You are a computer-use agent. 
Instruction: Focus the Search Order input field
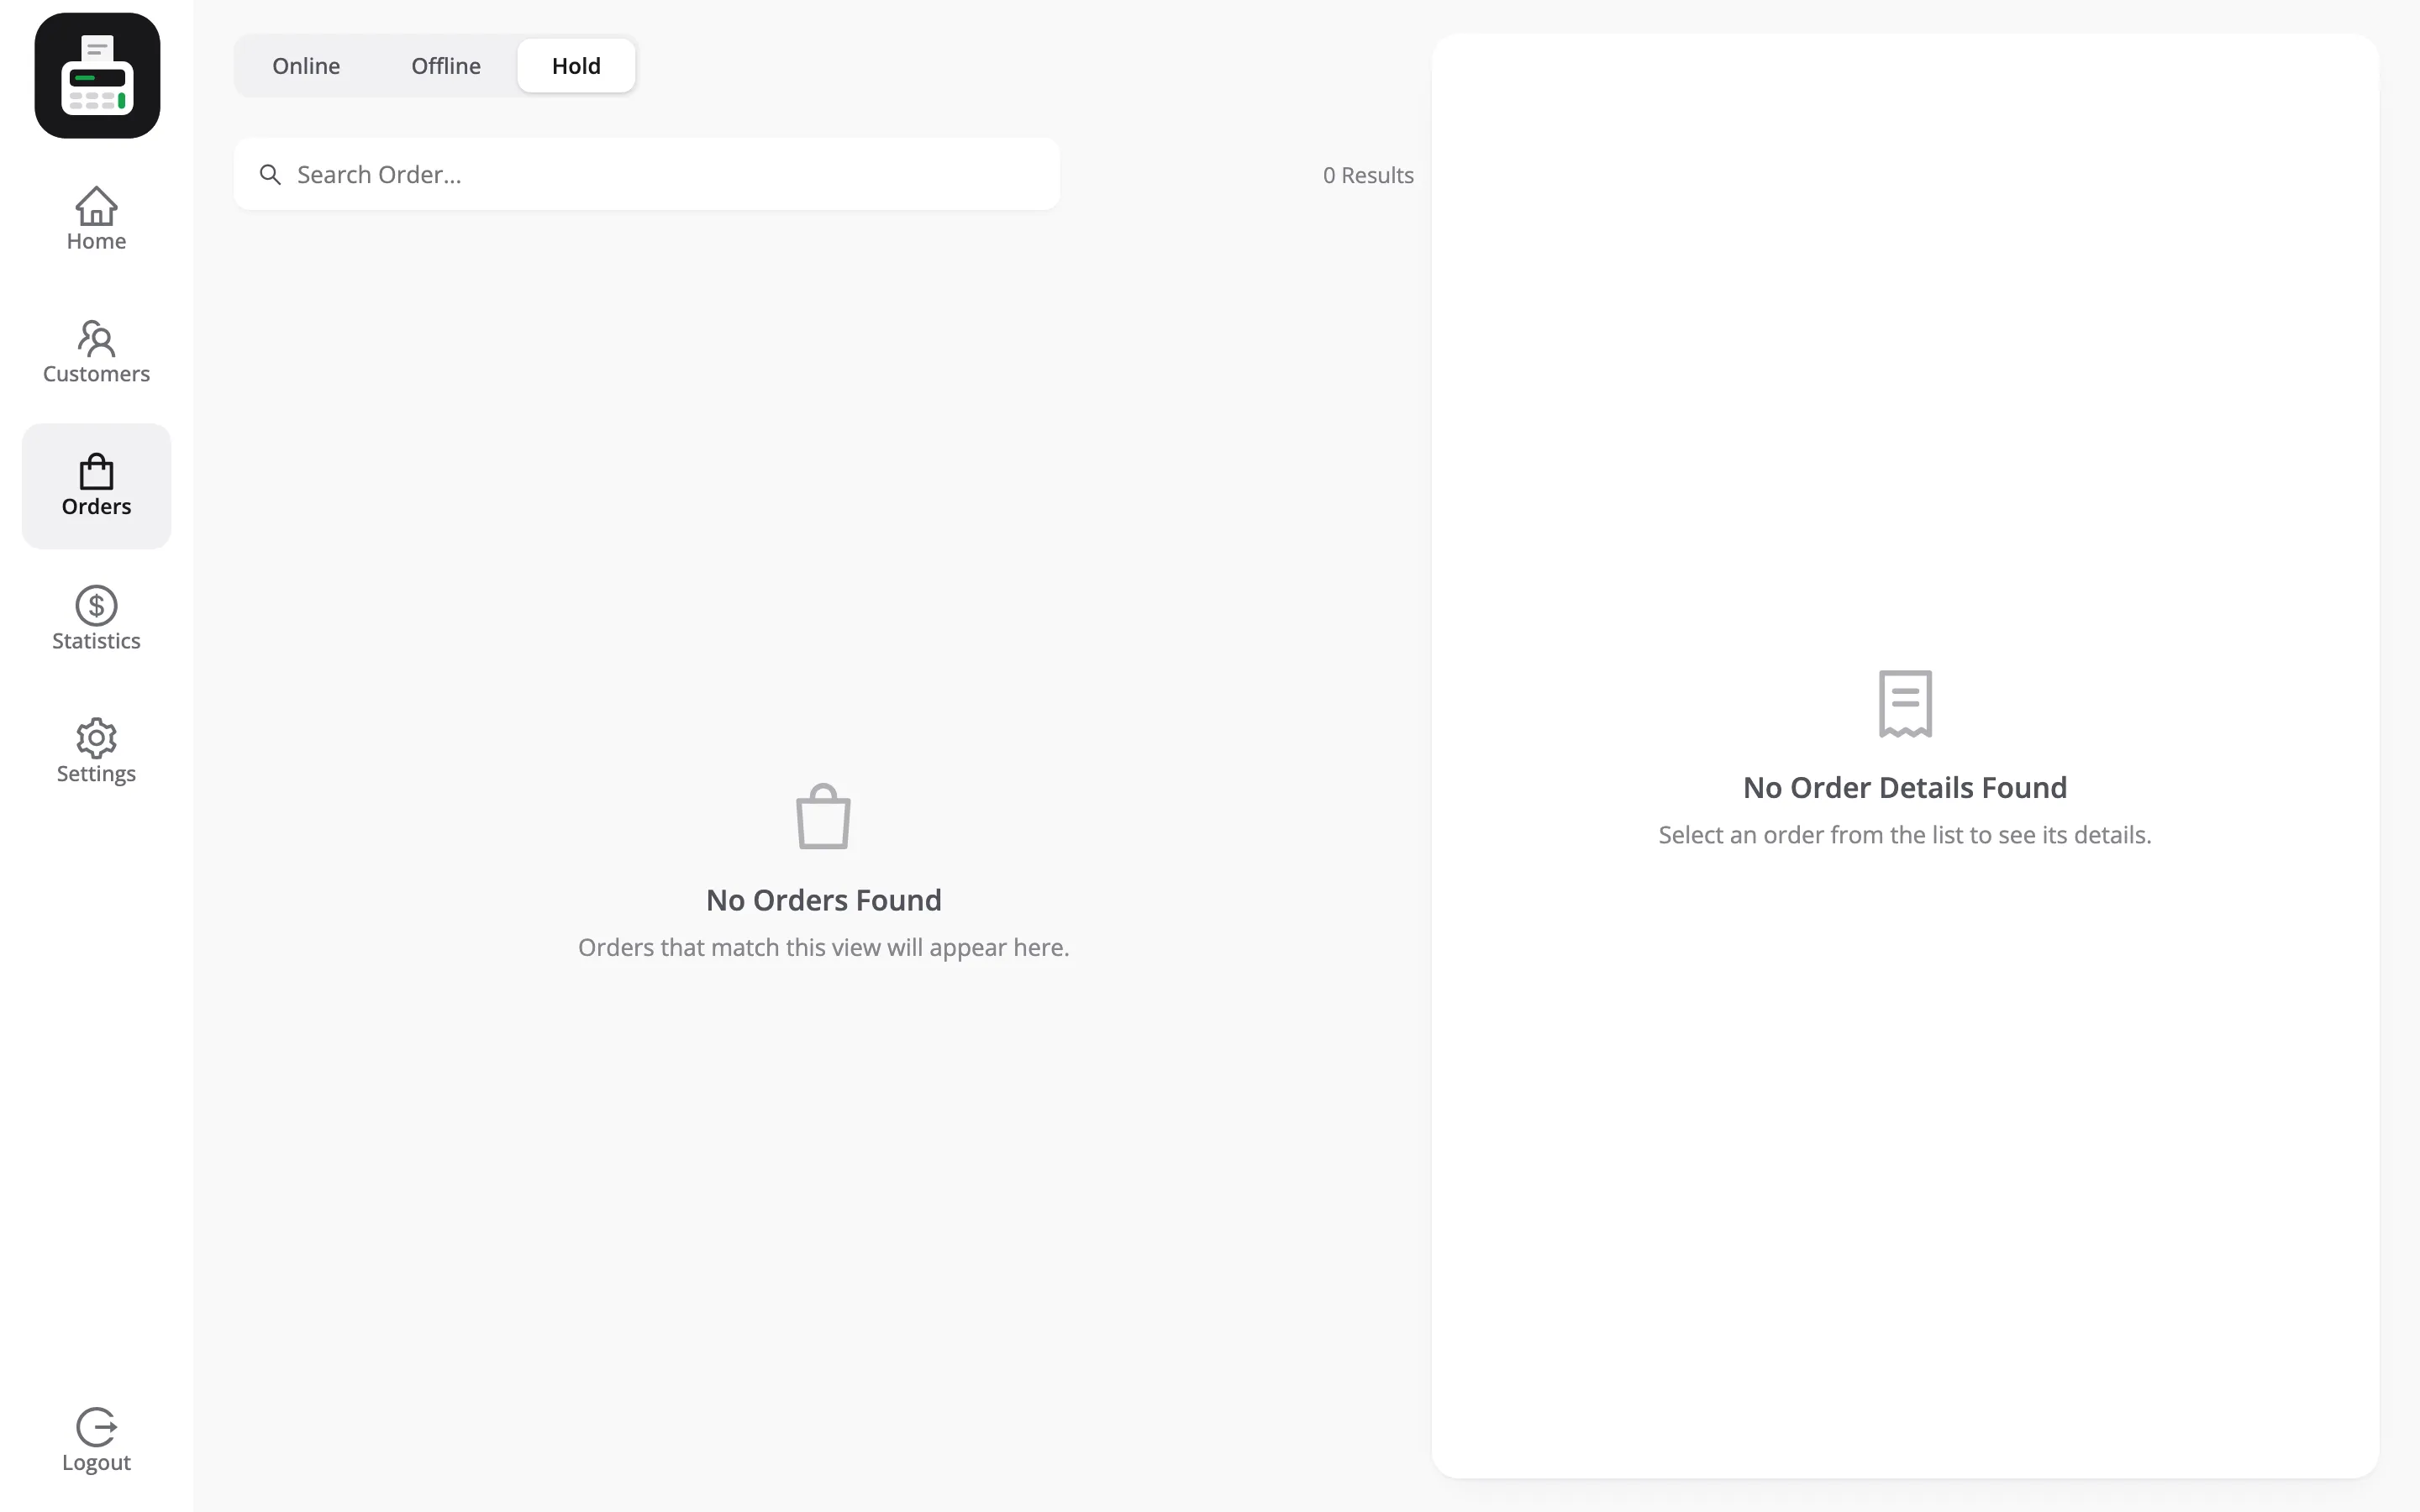(647, 175)
